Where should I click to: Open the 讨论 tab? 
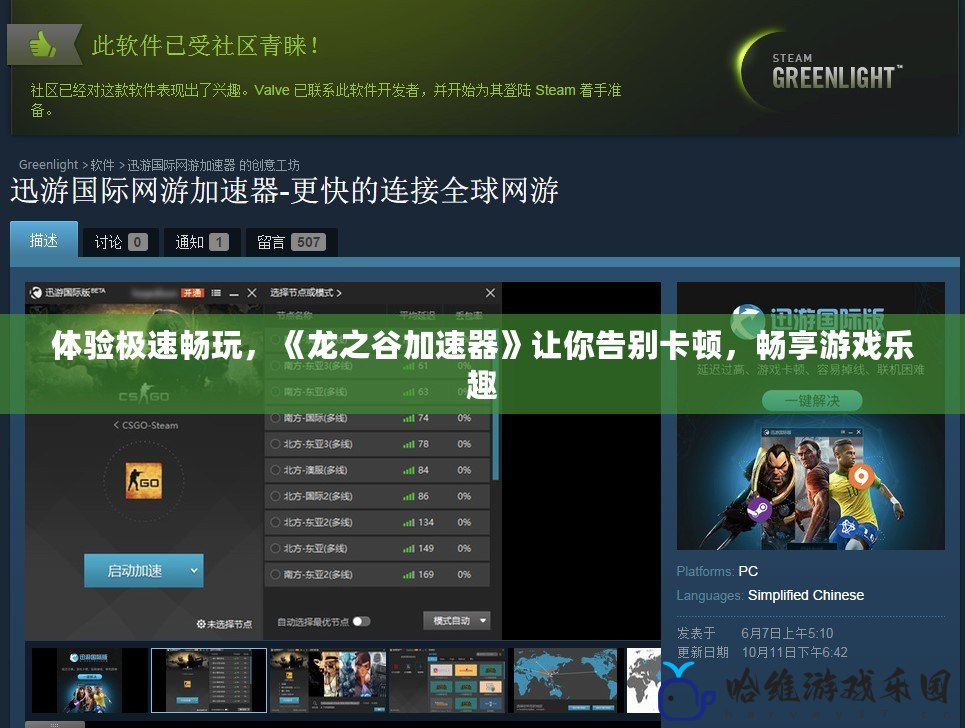click(x=120, y=242)
